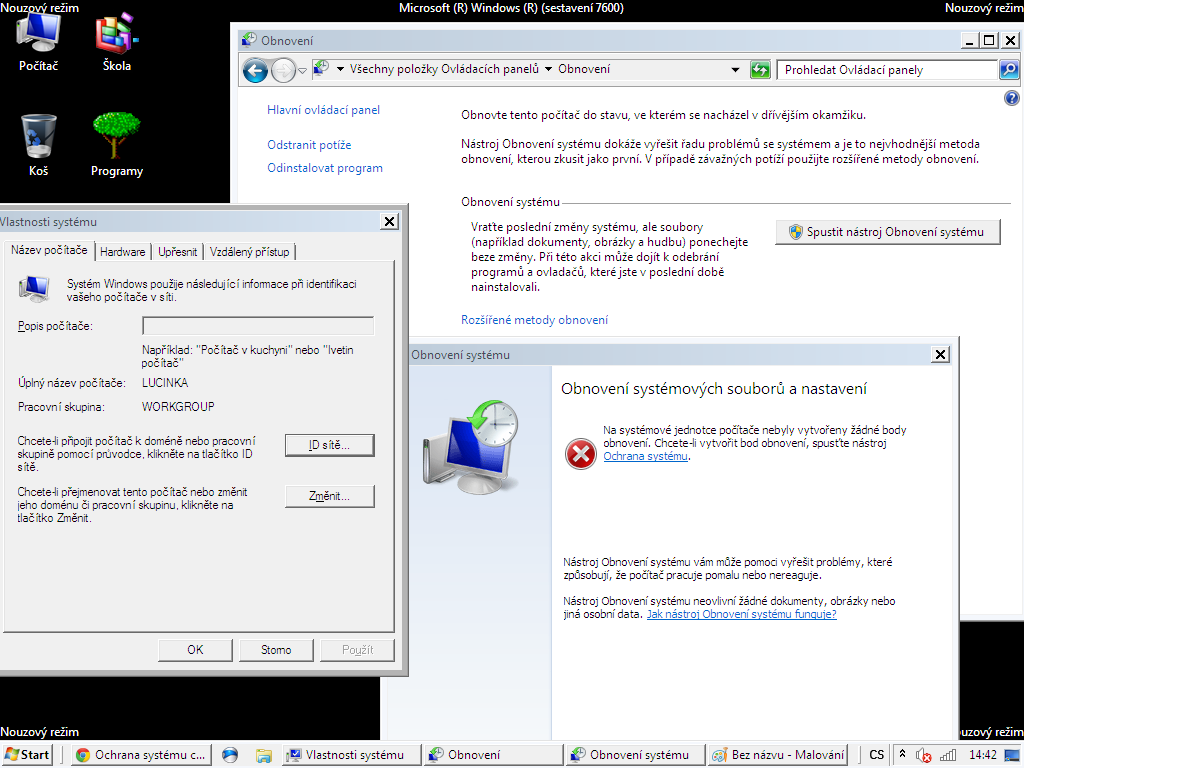Click Storno in Vlastnosti systému dialog
This screenshot has width=1202, height=768.
276,650
